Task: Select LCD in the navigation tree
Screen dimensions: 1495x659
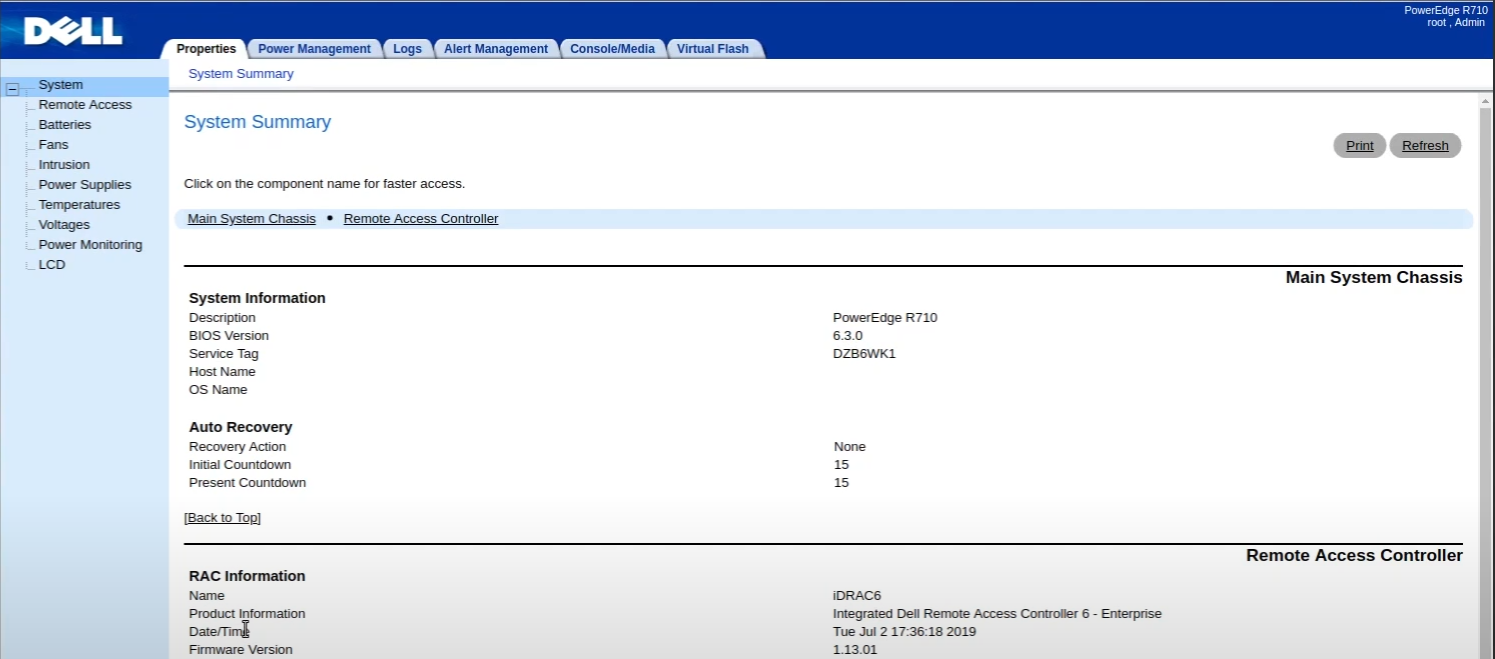Action: tap(52, 265)
